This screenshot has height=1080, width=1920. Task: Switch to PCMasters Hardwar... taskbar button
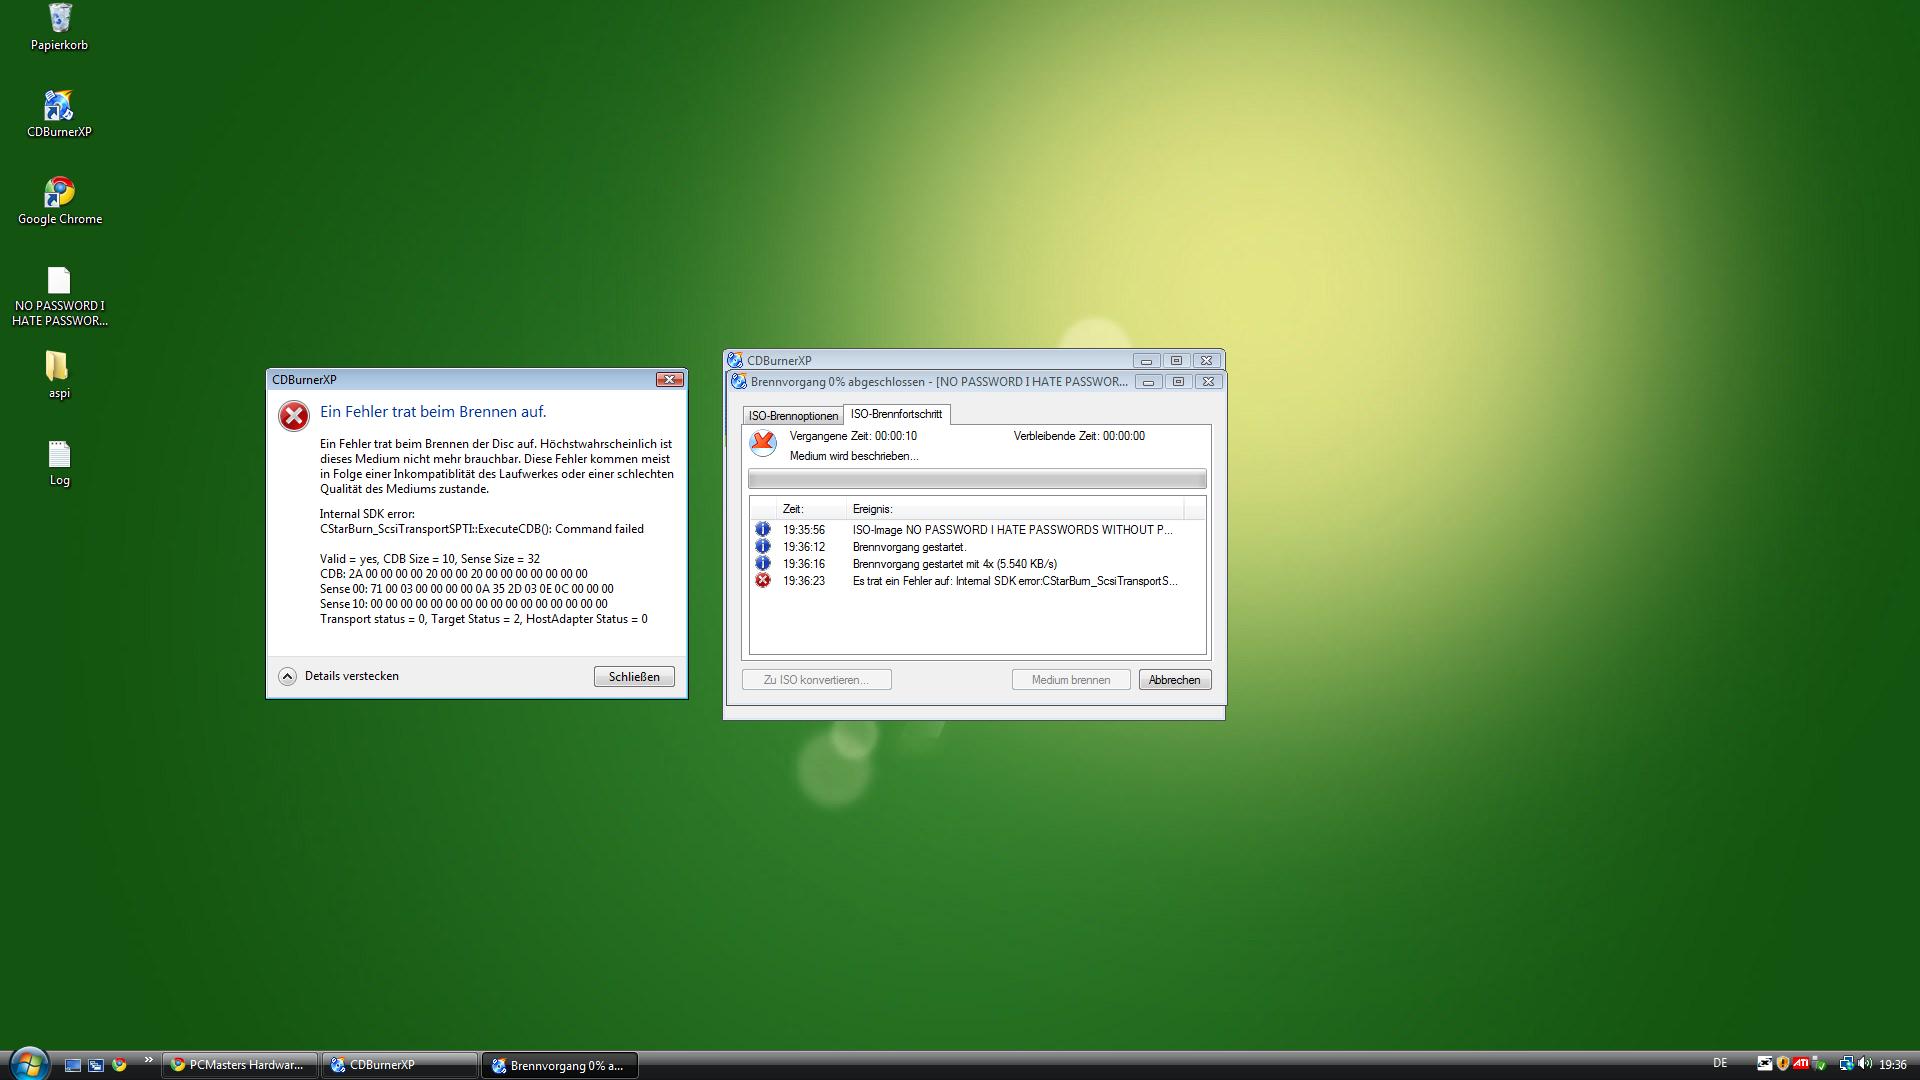[240, 1065]
